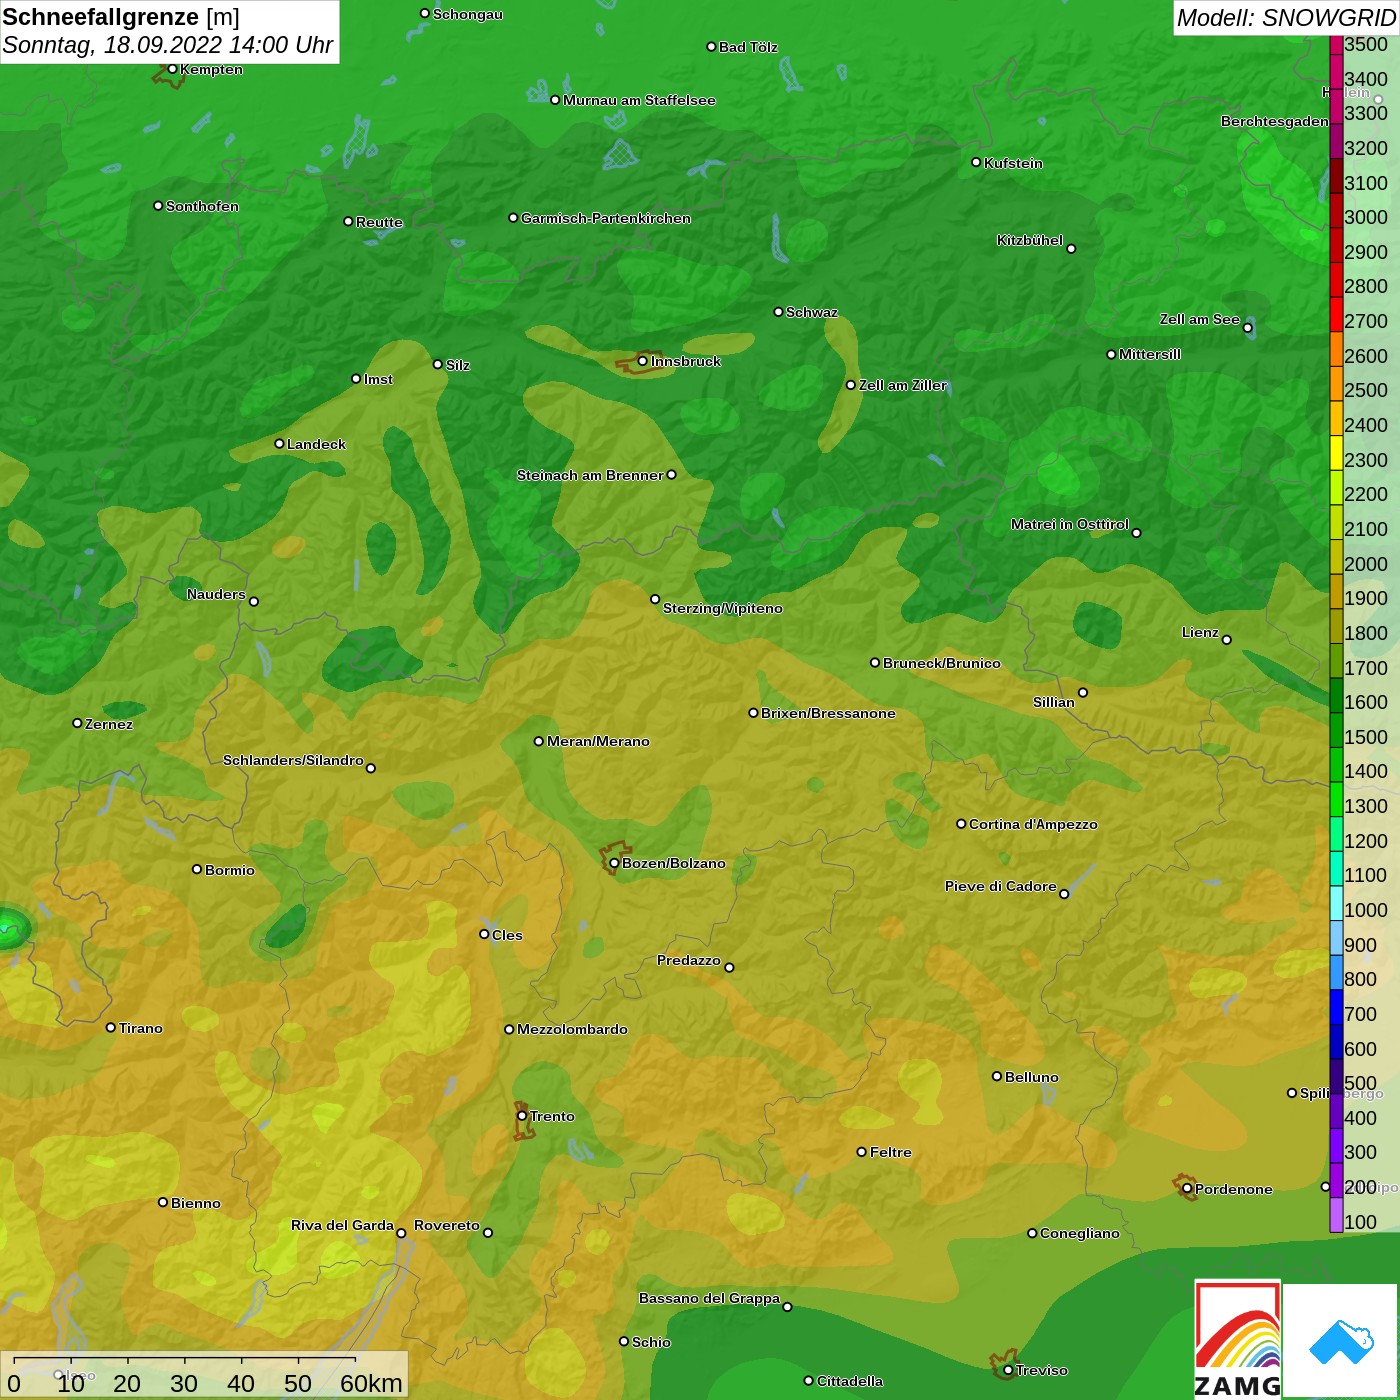Click the Zell am See label
The height and width of the screenshot is (1400, 1400).
tap(1199, 319)
